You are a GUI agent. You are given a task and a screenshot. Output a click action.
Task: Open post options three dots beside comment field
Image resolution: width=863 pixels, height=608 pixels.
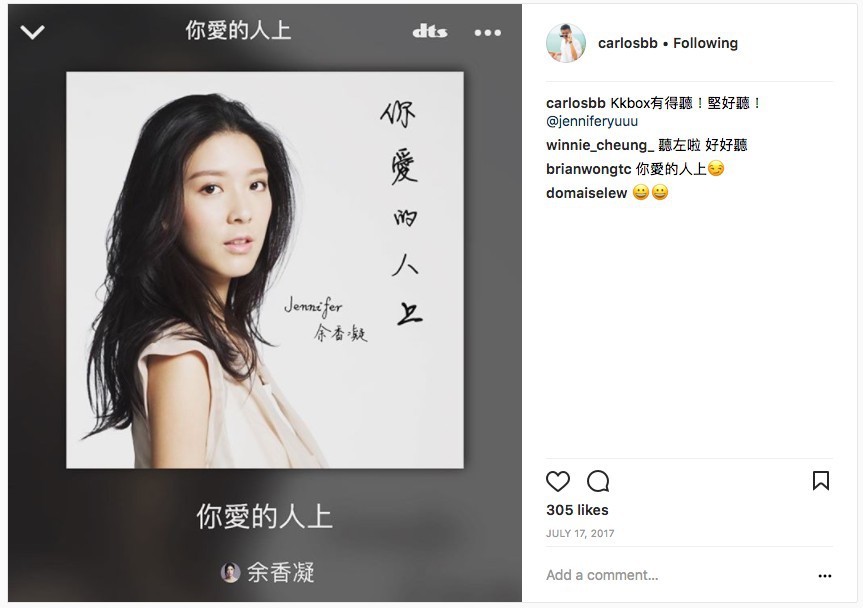tap(824, 576)
